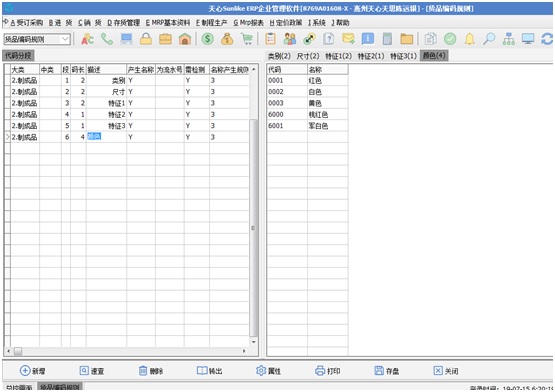Click the left grid scroll-up arrow

tap(253, 69)
